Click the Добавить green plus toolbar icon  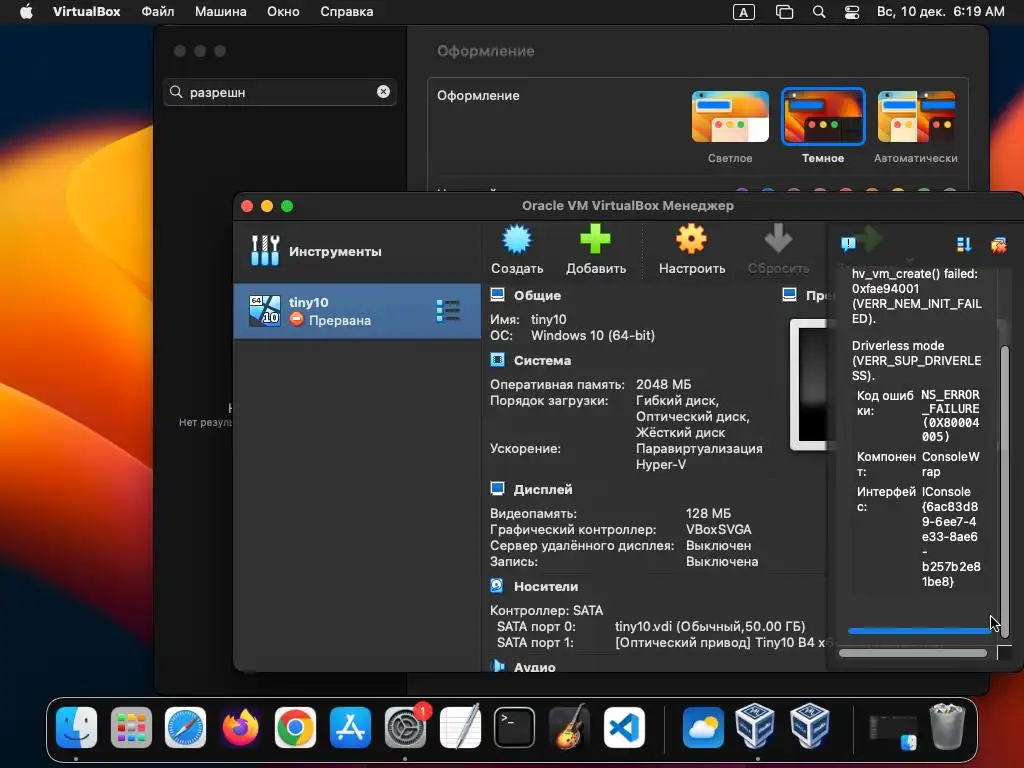[595, 239]
